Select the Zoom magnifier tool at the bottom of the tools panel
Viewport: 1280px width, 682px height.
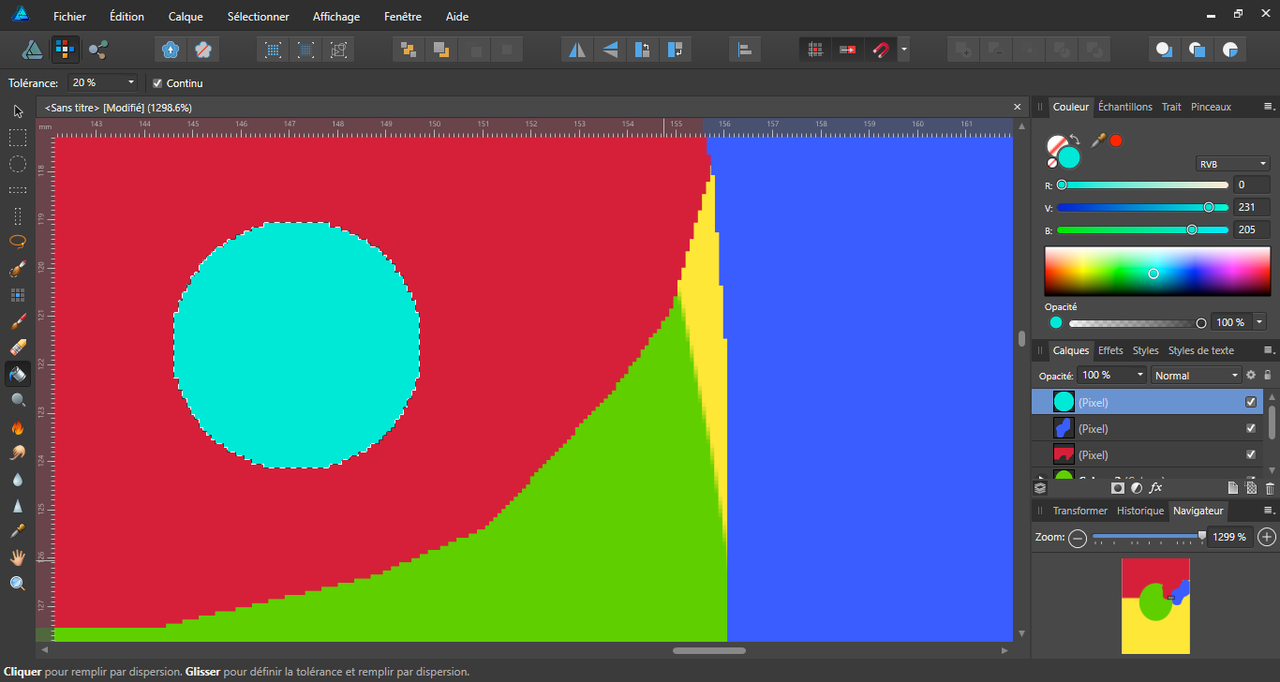point(17,583)
